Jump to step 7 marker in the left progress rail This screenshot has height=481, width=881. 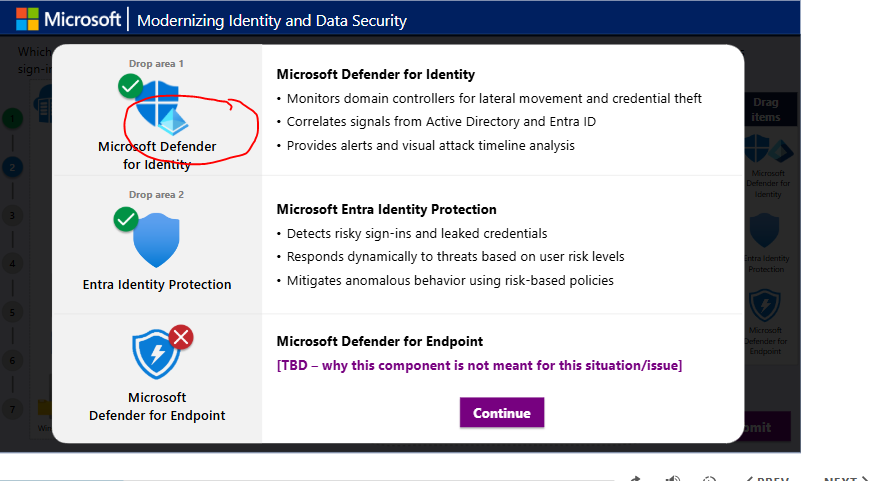point(12,409)
